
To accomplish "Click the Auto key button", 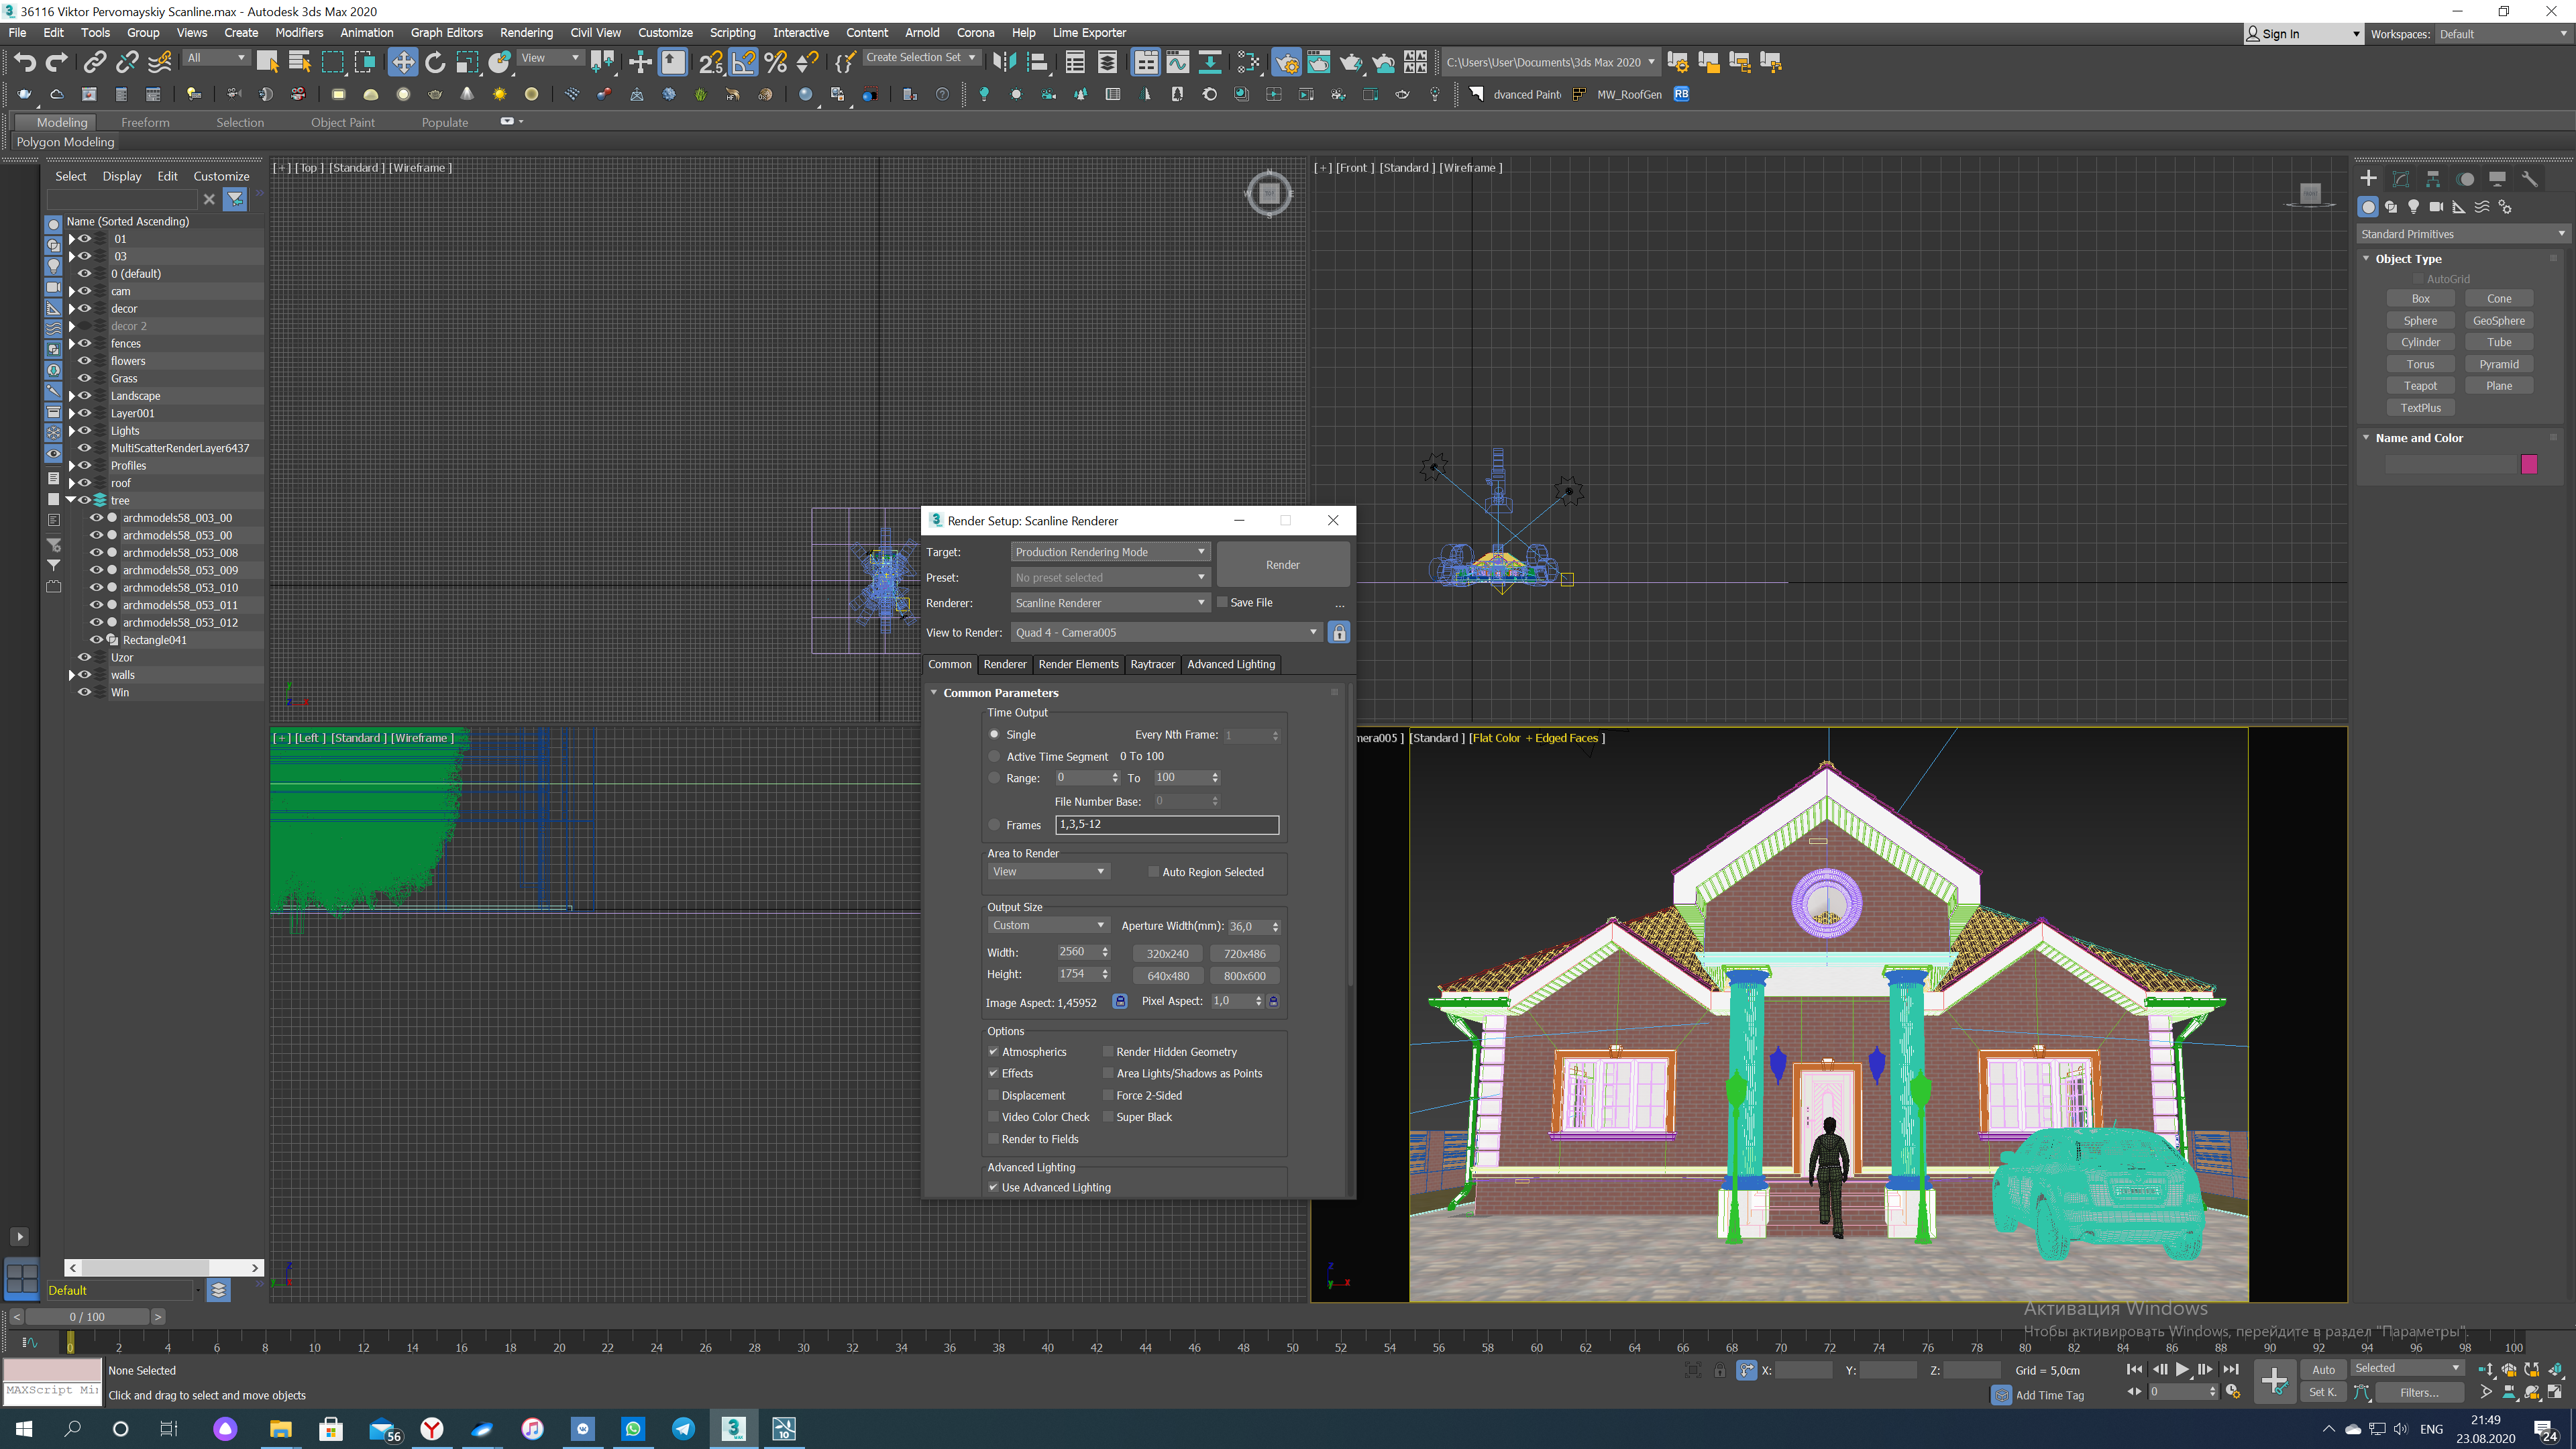I will pos(2323,1369).
